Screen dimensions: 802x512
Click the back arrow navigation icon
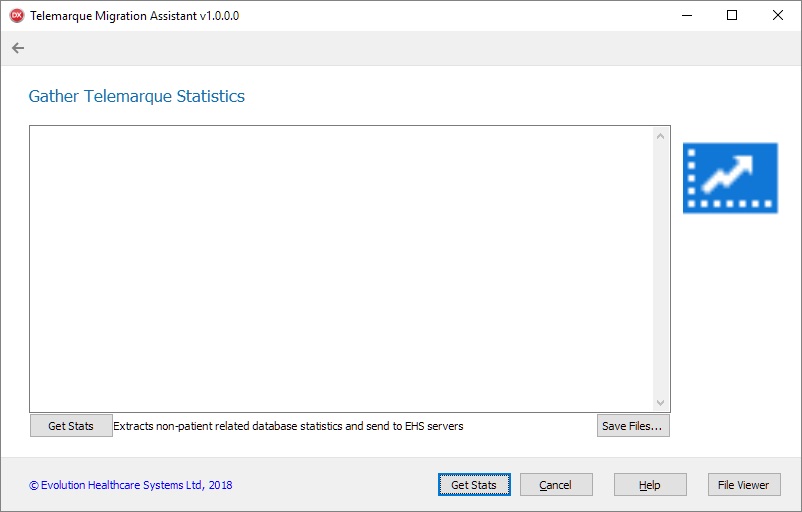[x=18, y=48]
